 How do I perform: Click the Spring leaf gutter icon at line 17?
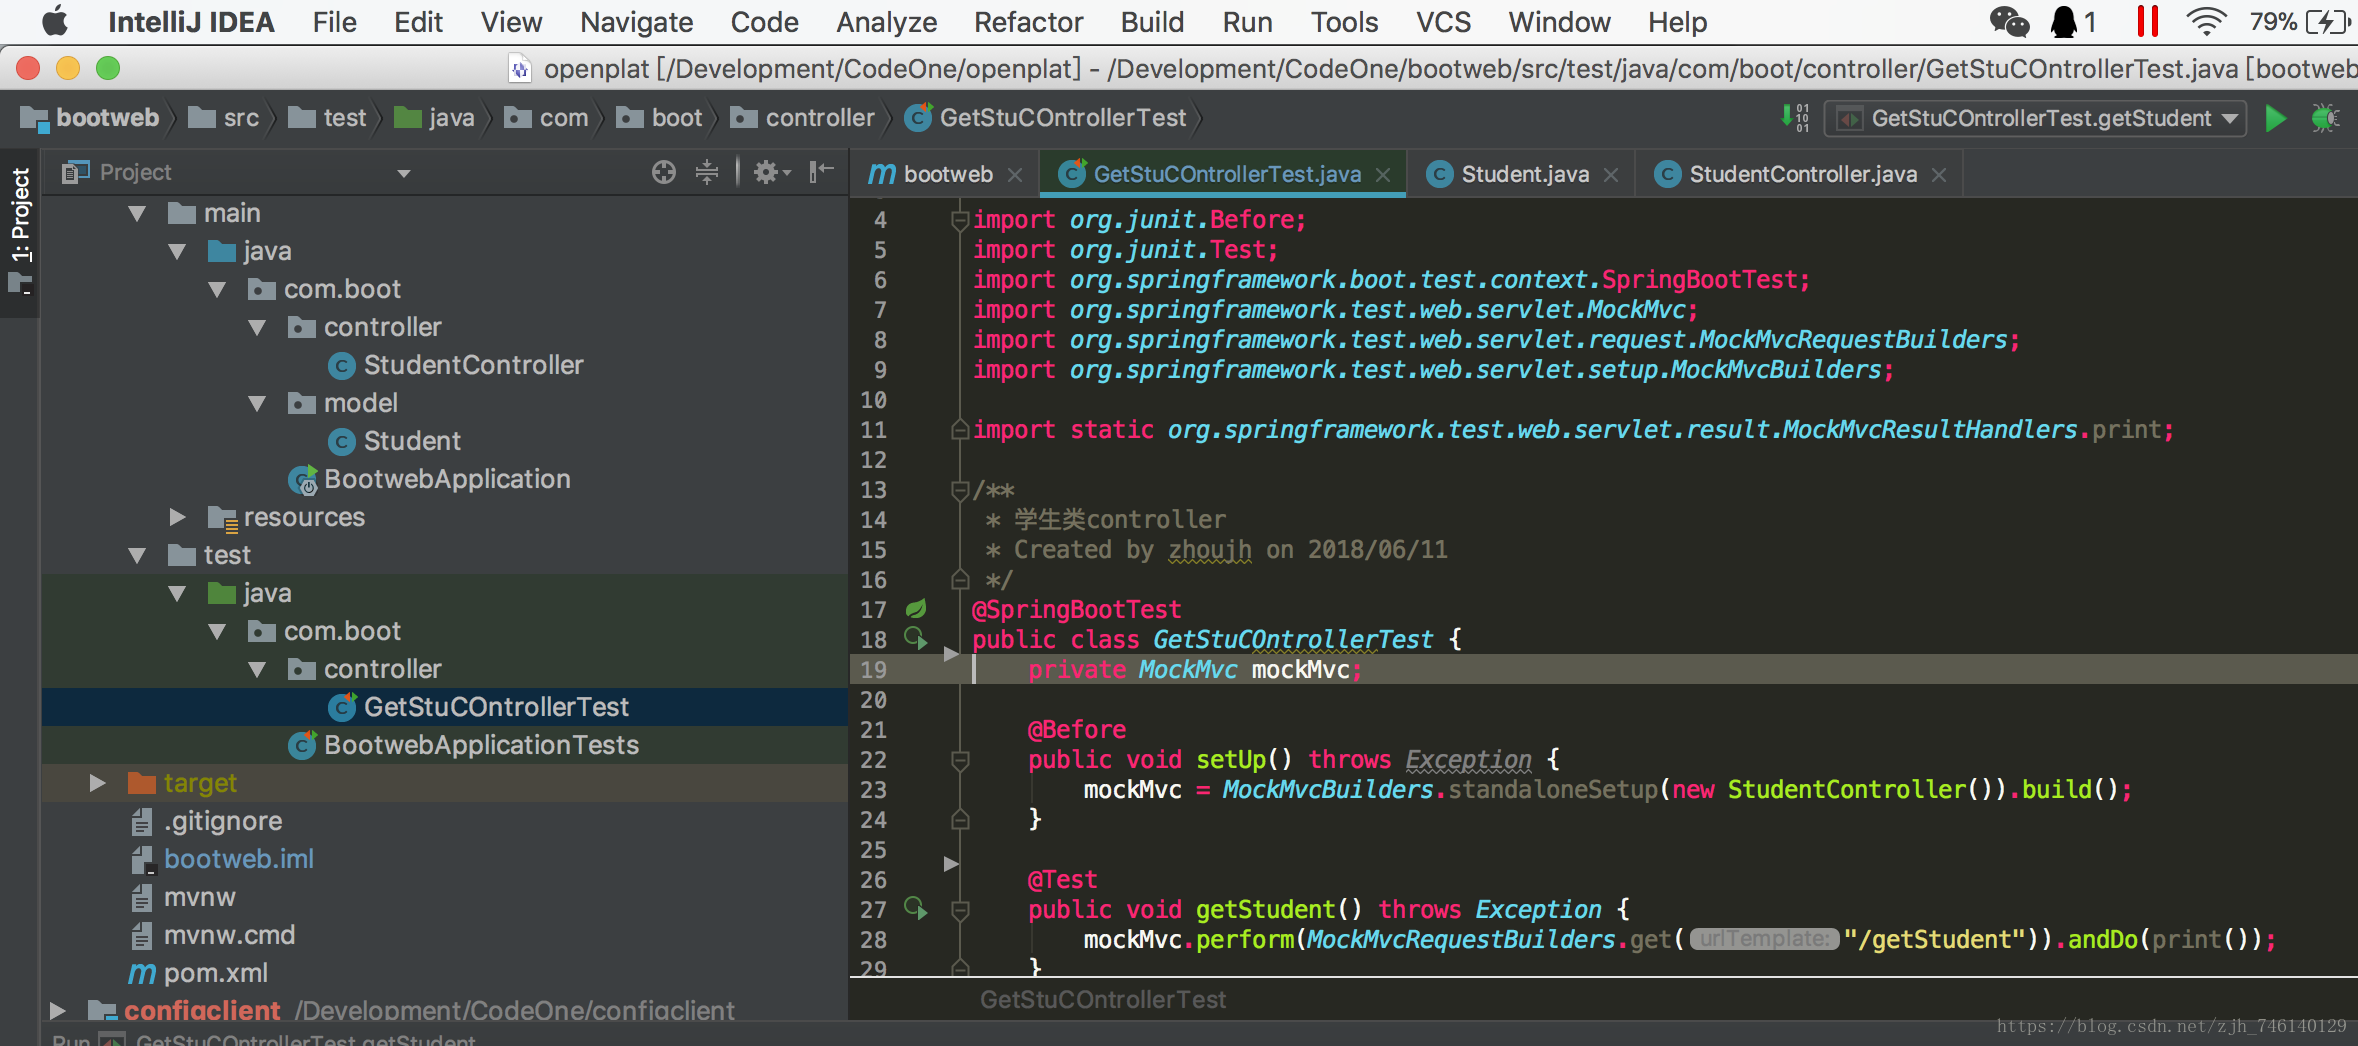pyautogui.click(x=915, y=608)
